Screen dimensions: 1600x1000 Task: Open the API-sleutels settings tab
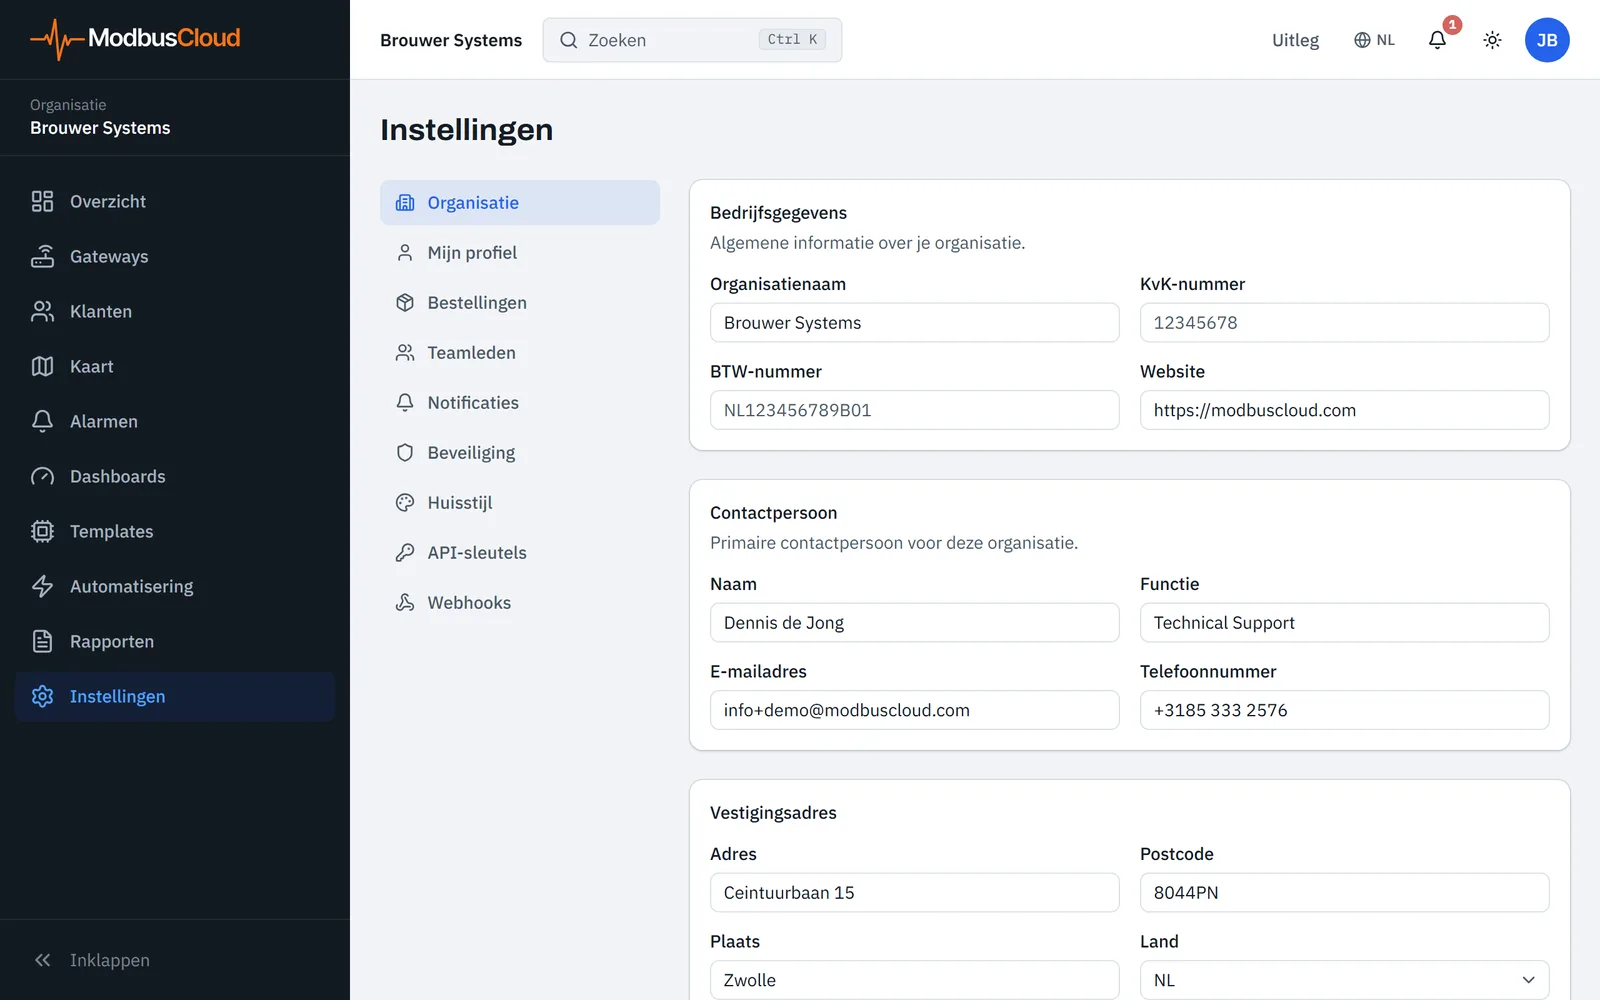520,553
